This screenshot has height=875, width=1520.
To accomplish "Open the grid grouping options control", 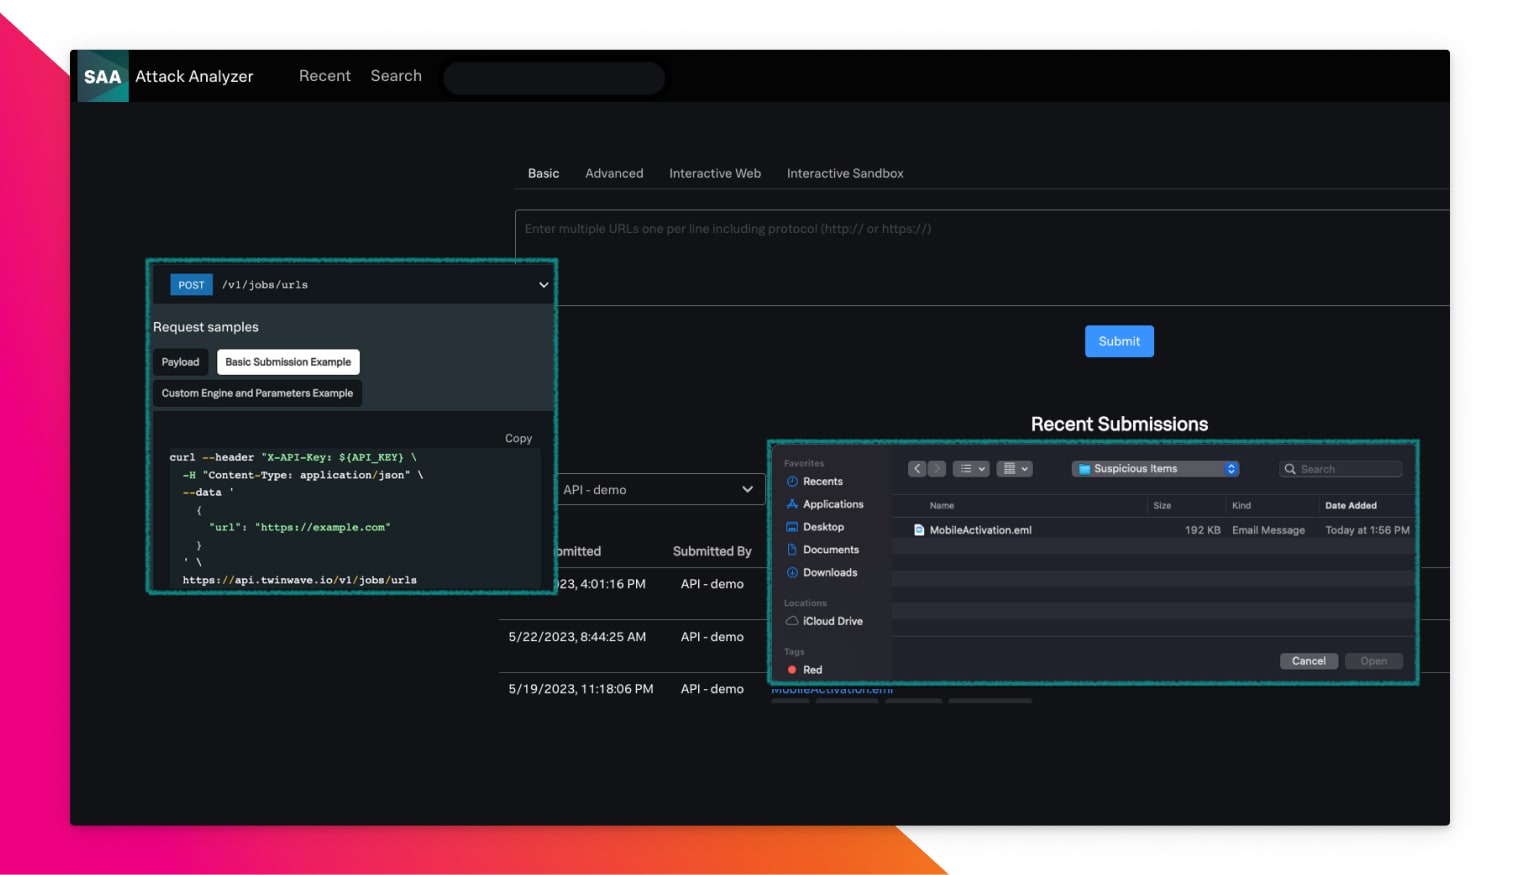I will point(1014,469).
